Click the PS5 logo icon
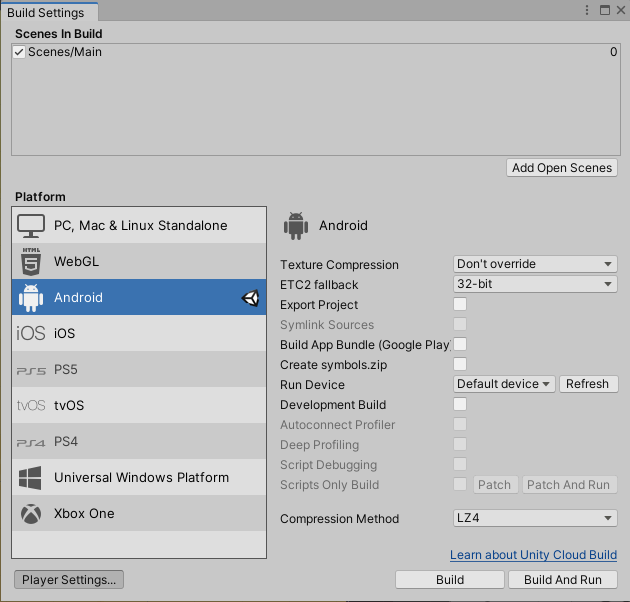The width and height of the screenshot is (630, 602). point(31,371)
